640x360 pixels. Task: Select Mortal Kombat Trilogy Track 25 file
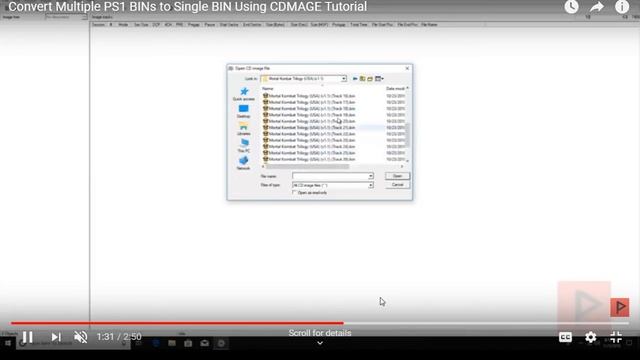click(309, 153)
